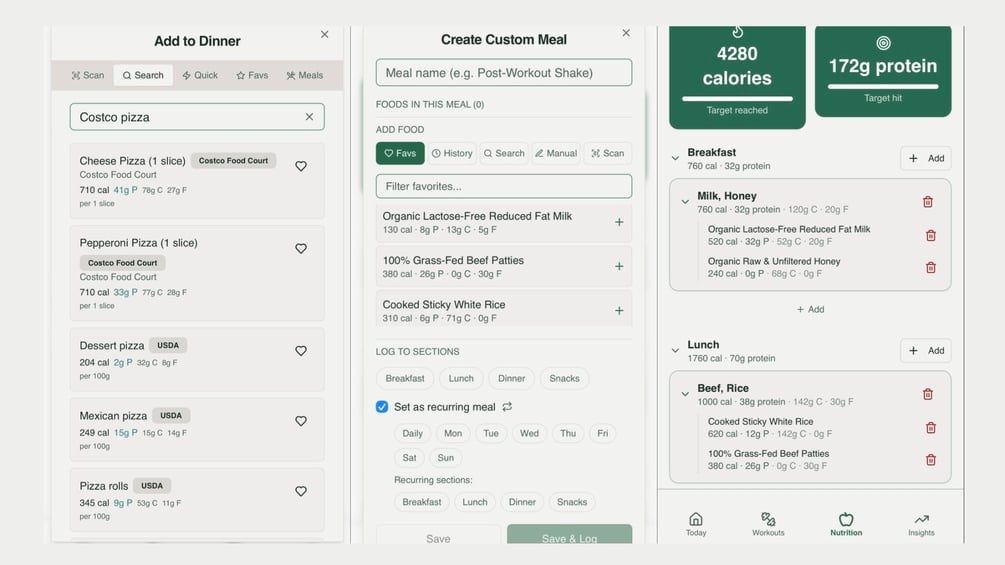Image resolution: width=1005 pixels, height=565 pixels.
Task: Collapse the Milk, Honey meal chevron
Action: coord(685,202)
